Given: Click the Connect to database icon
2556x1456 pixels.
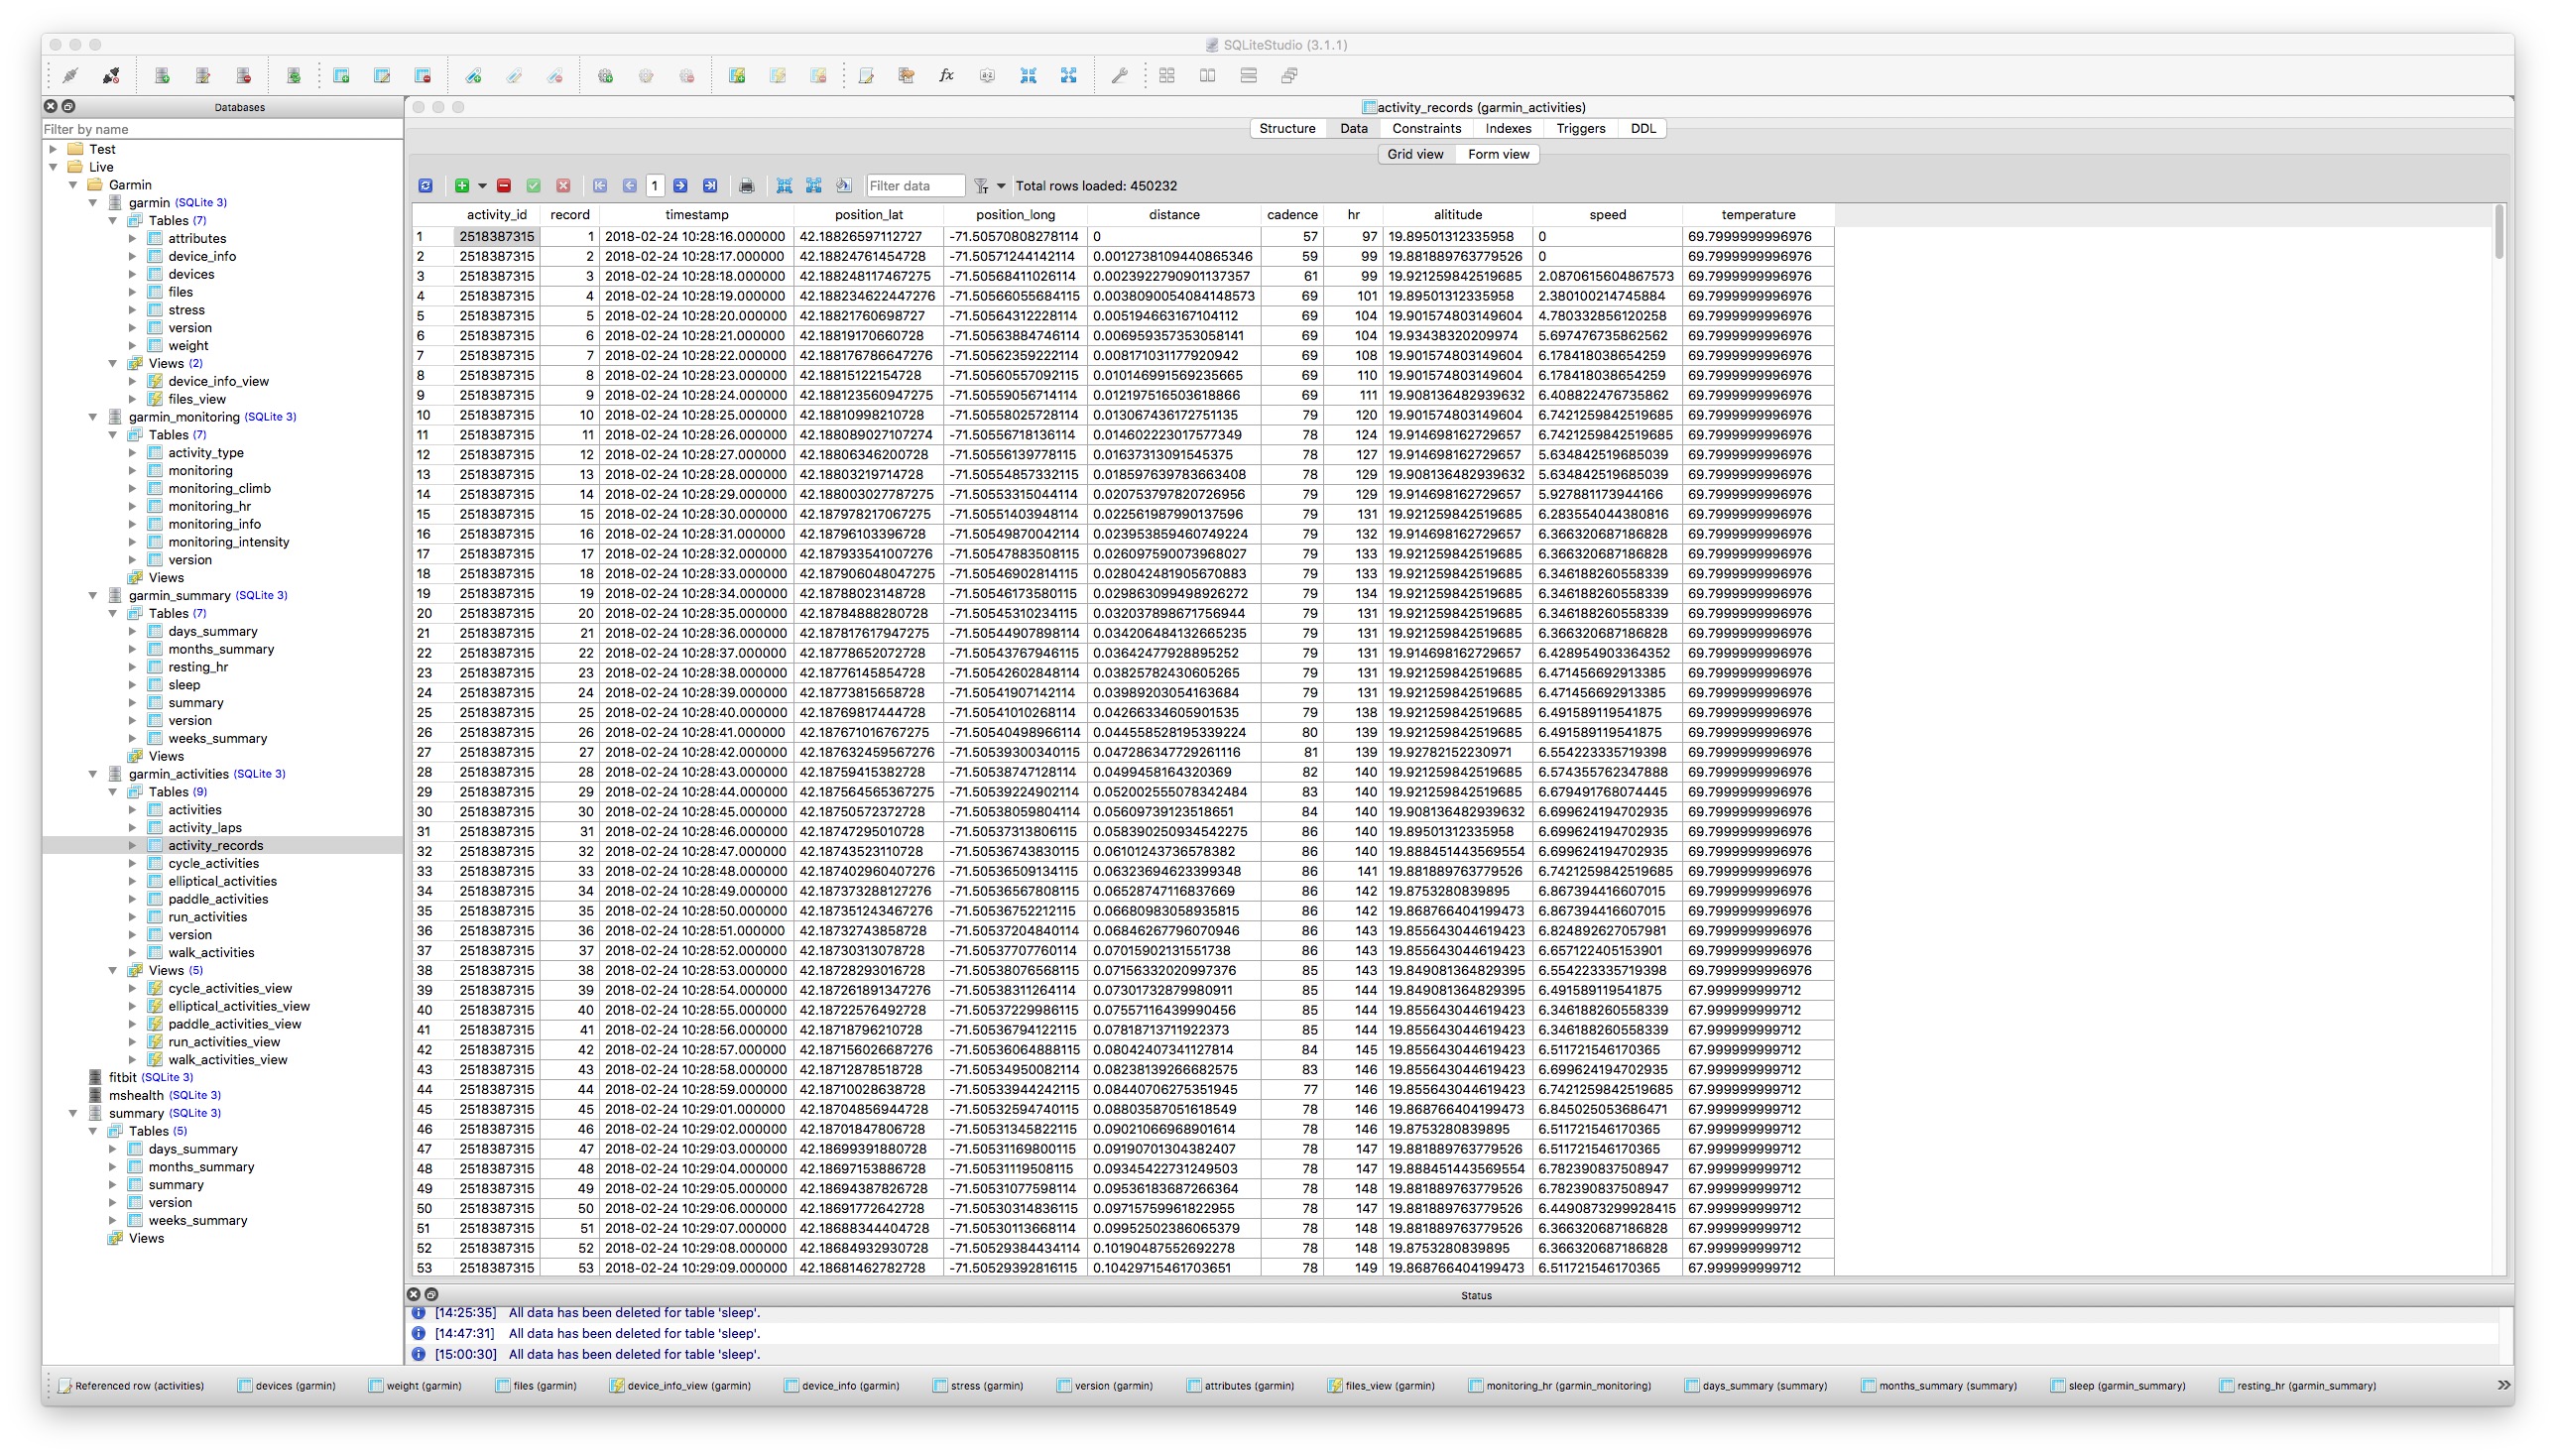Looking at the screenshot, I should pyautogui.click(x=70, y=75).
